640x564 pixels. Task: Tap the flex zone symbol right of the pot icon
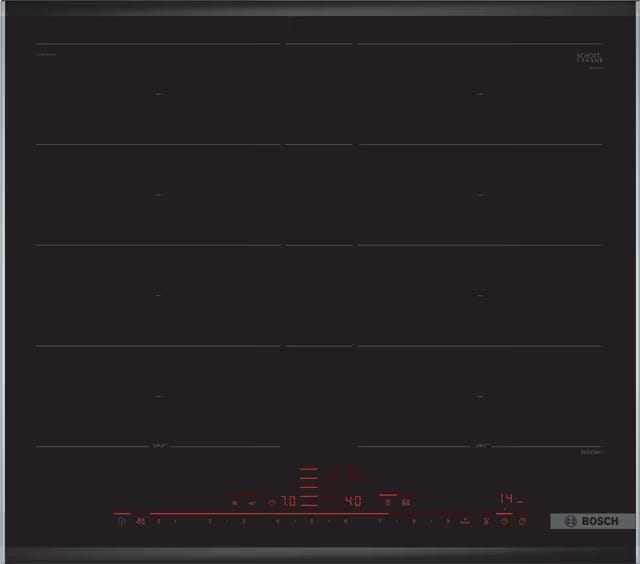[x=406, y=502]
